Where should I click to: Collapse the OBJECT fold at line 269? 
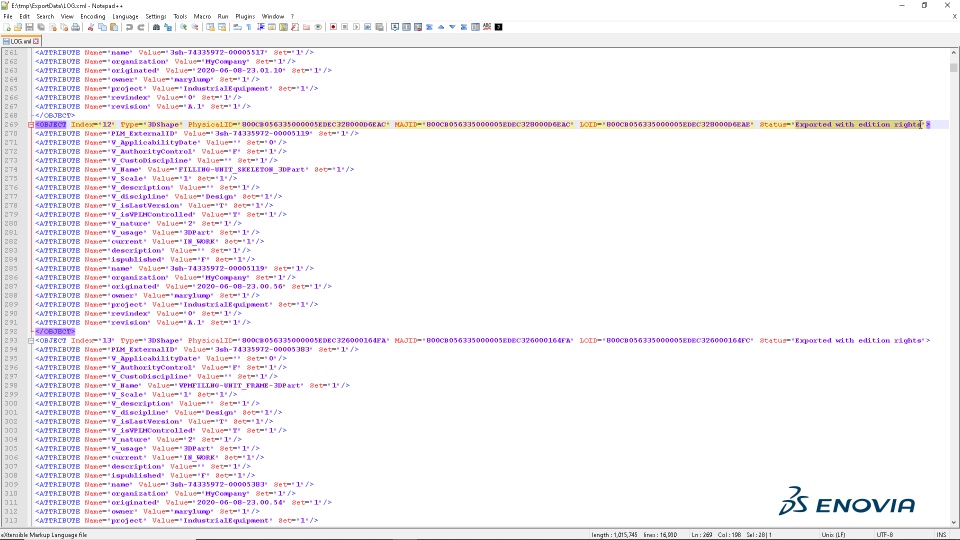coord(31,125)
